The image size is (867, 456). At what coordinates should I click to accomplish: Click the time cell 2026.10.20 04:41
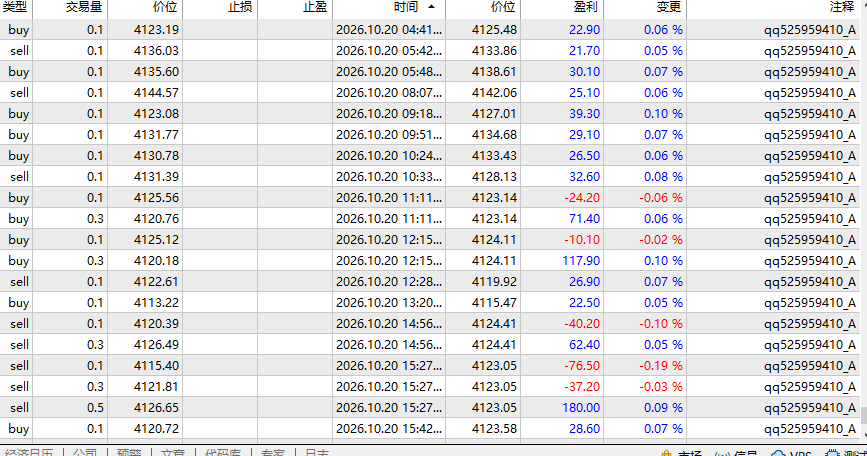[389, 30]
